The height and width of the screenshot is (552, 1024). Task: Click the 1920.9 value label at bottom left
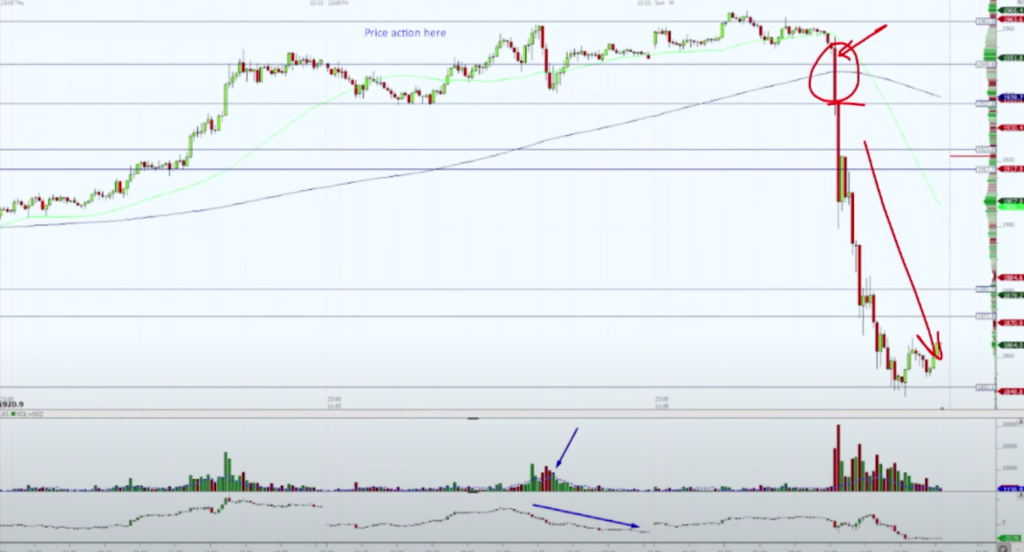click(16, 403)
